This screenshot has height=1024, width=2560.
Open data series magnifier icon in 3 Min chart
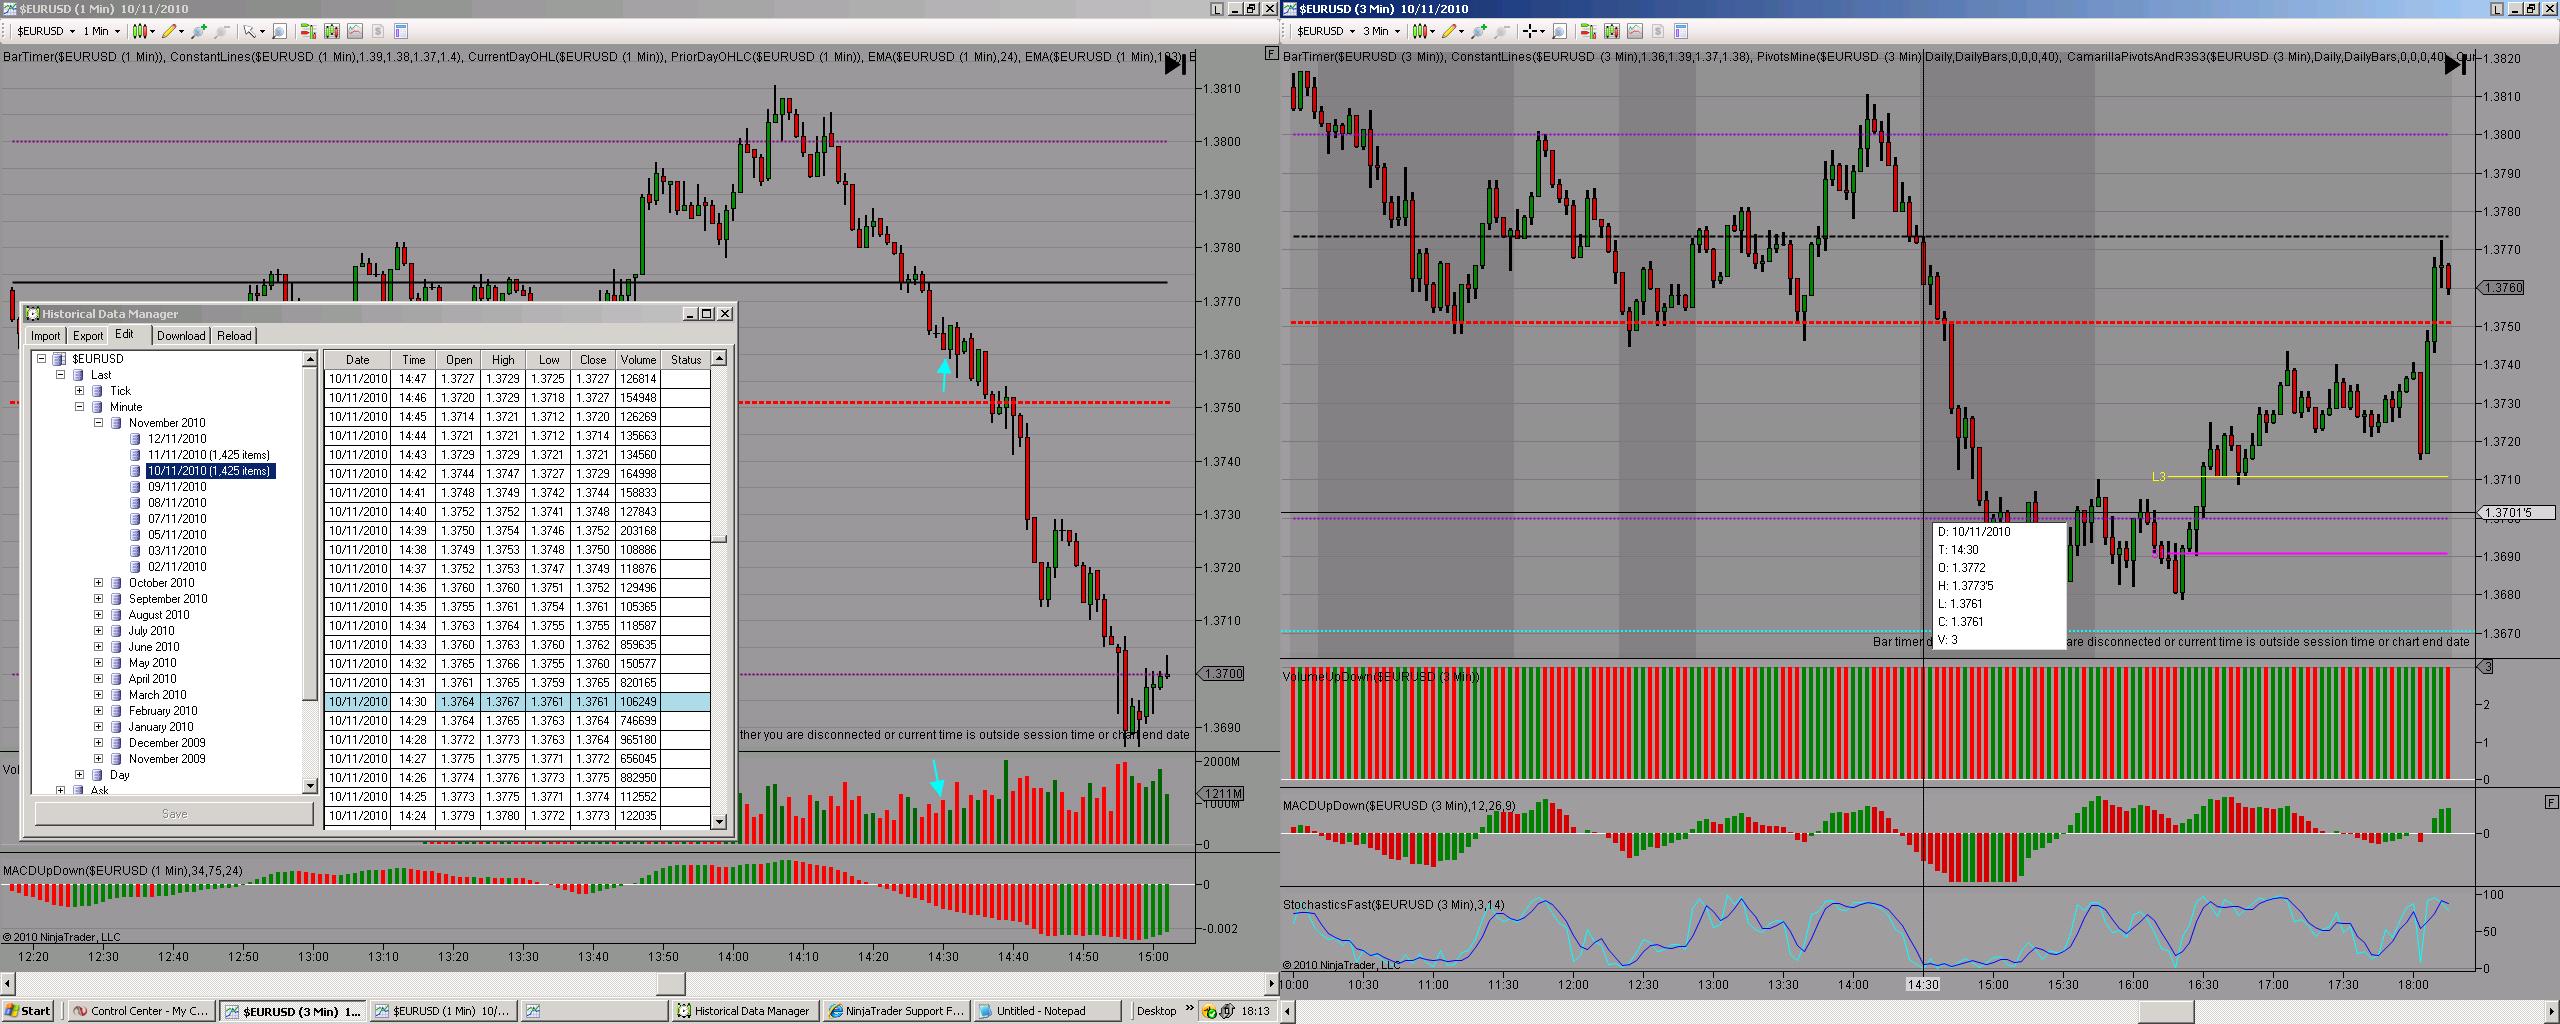(x=1559, y=32)
